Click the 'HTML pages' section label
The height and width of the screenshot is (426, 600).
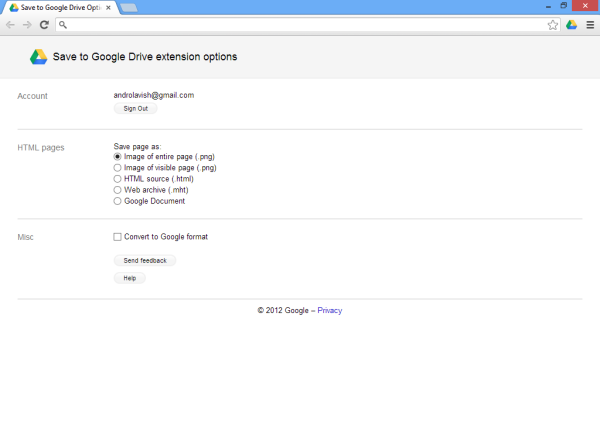point(41,148)
